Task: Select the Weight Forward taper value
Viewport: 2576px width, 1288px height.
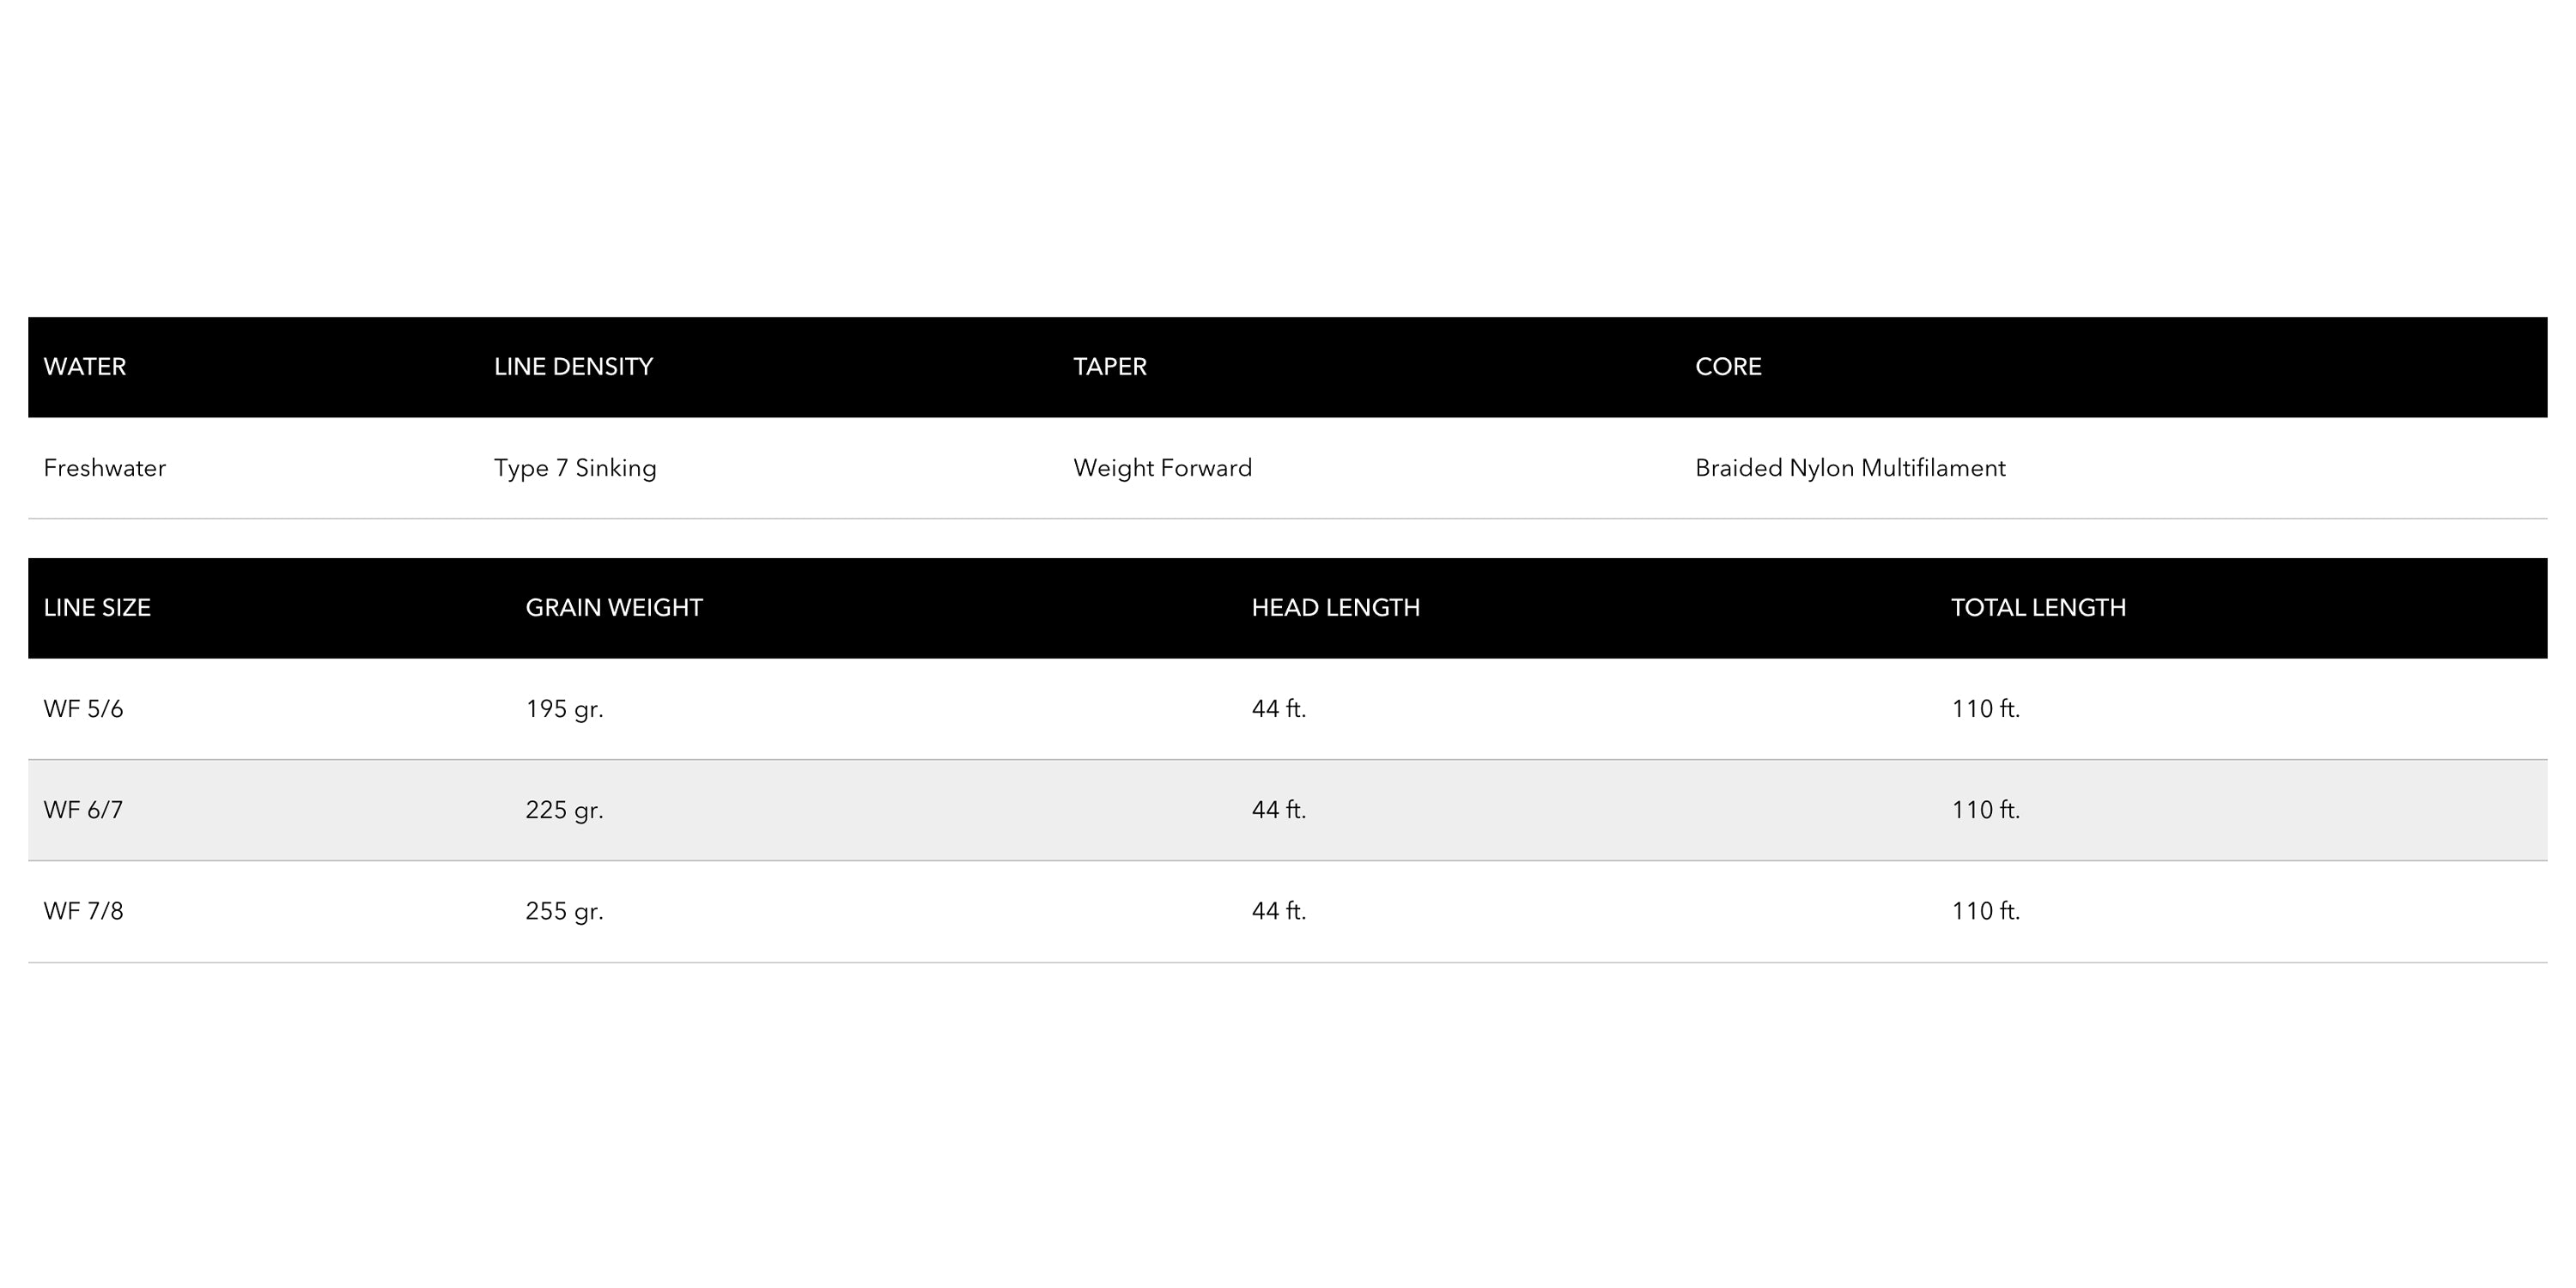Action: pos(1162,468)
